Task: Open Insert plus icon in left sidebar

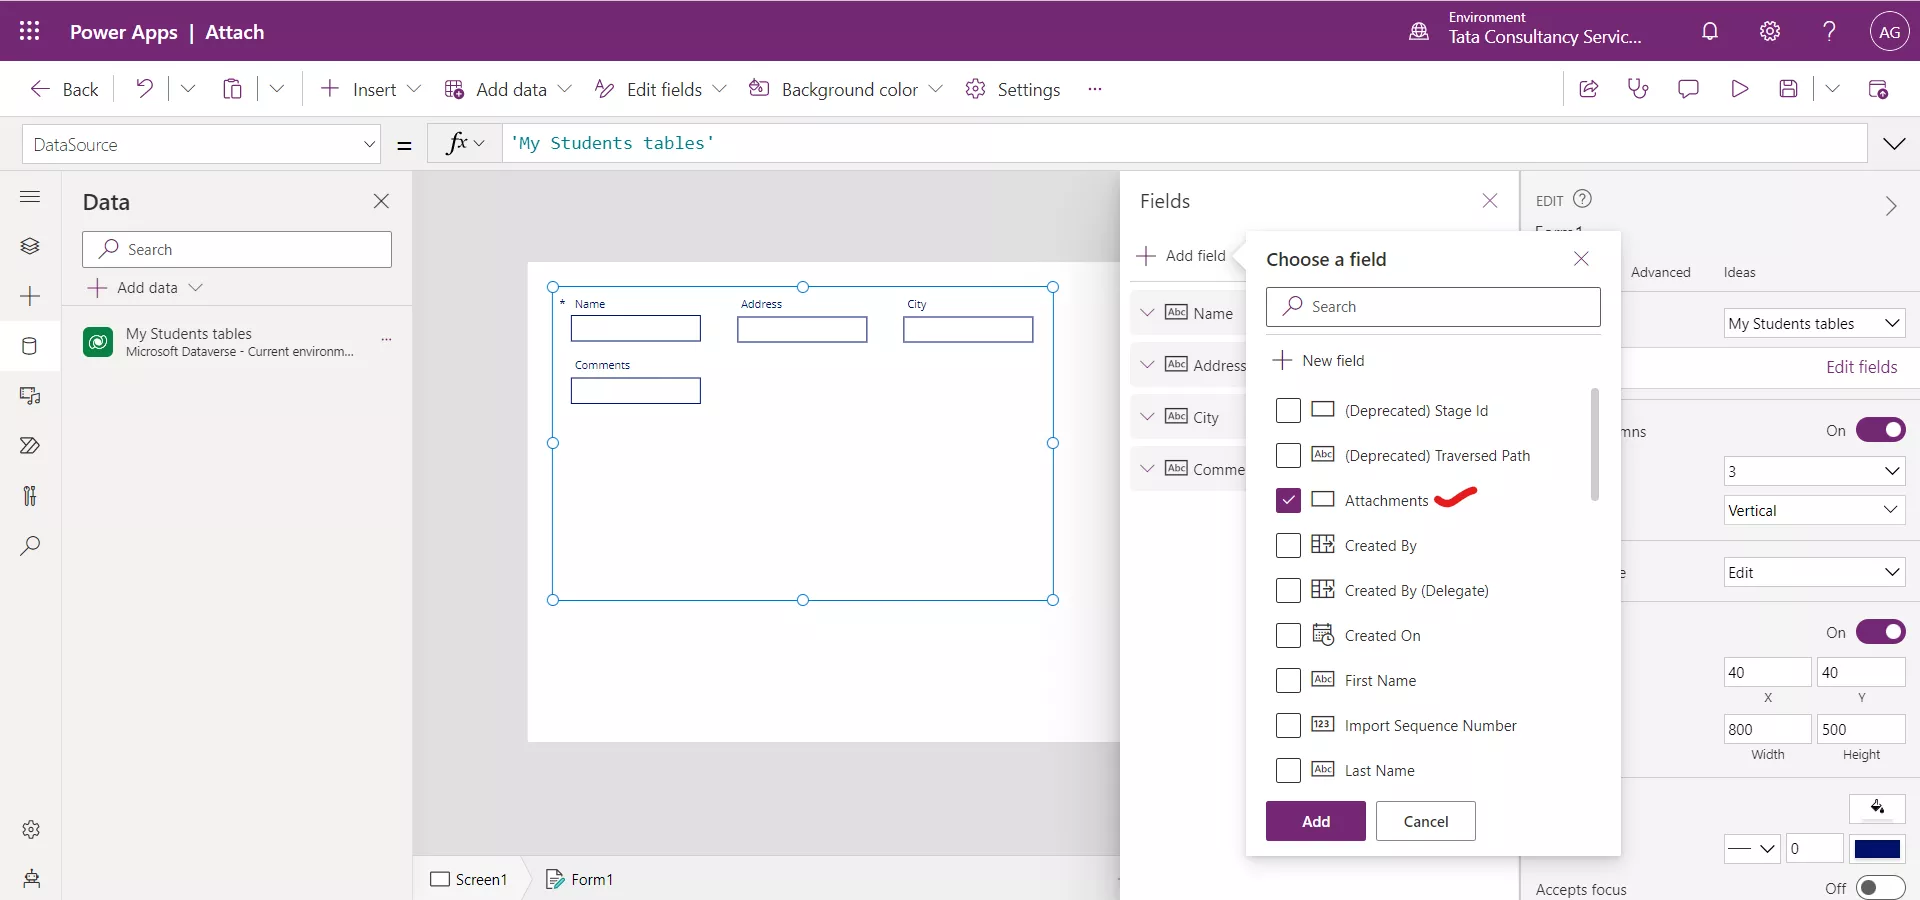Action: (30, 296)
